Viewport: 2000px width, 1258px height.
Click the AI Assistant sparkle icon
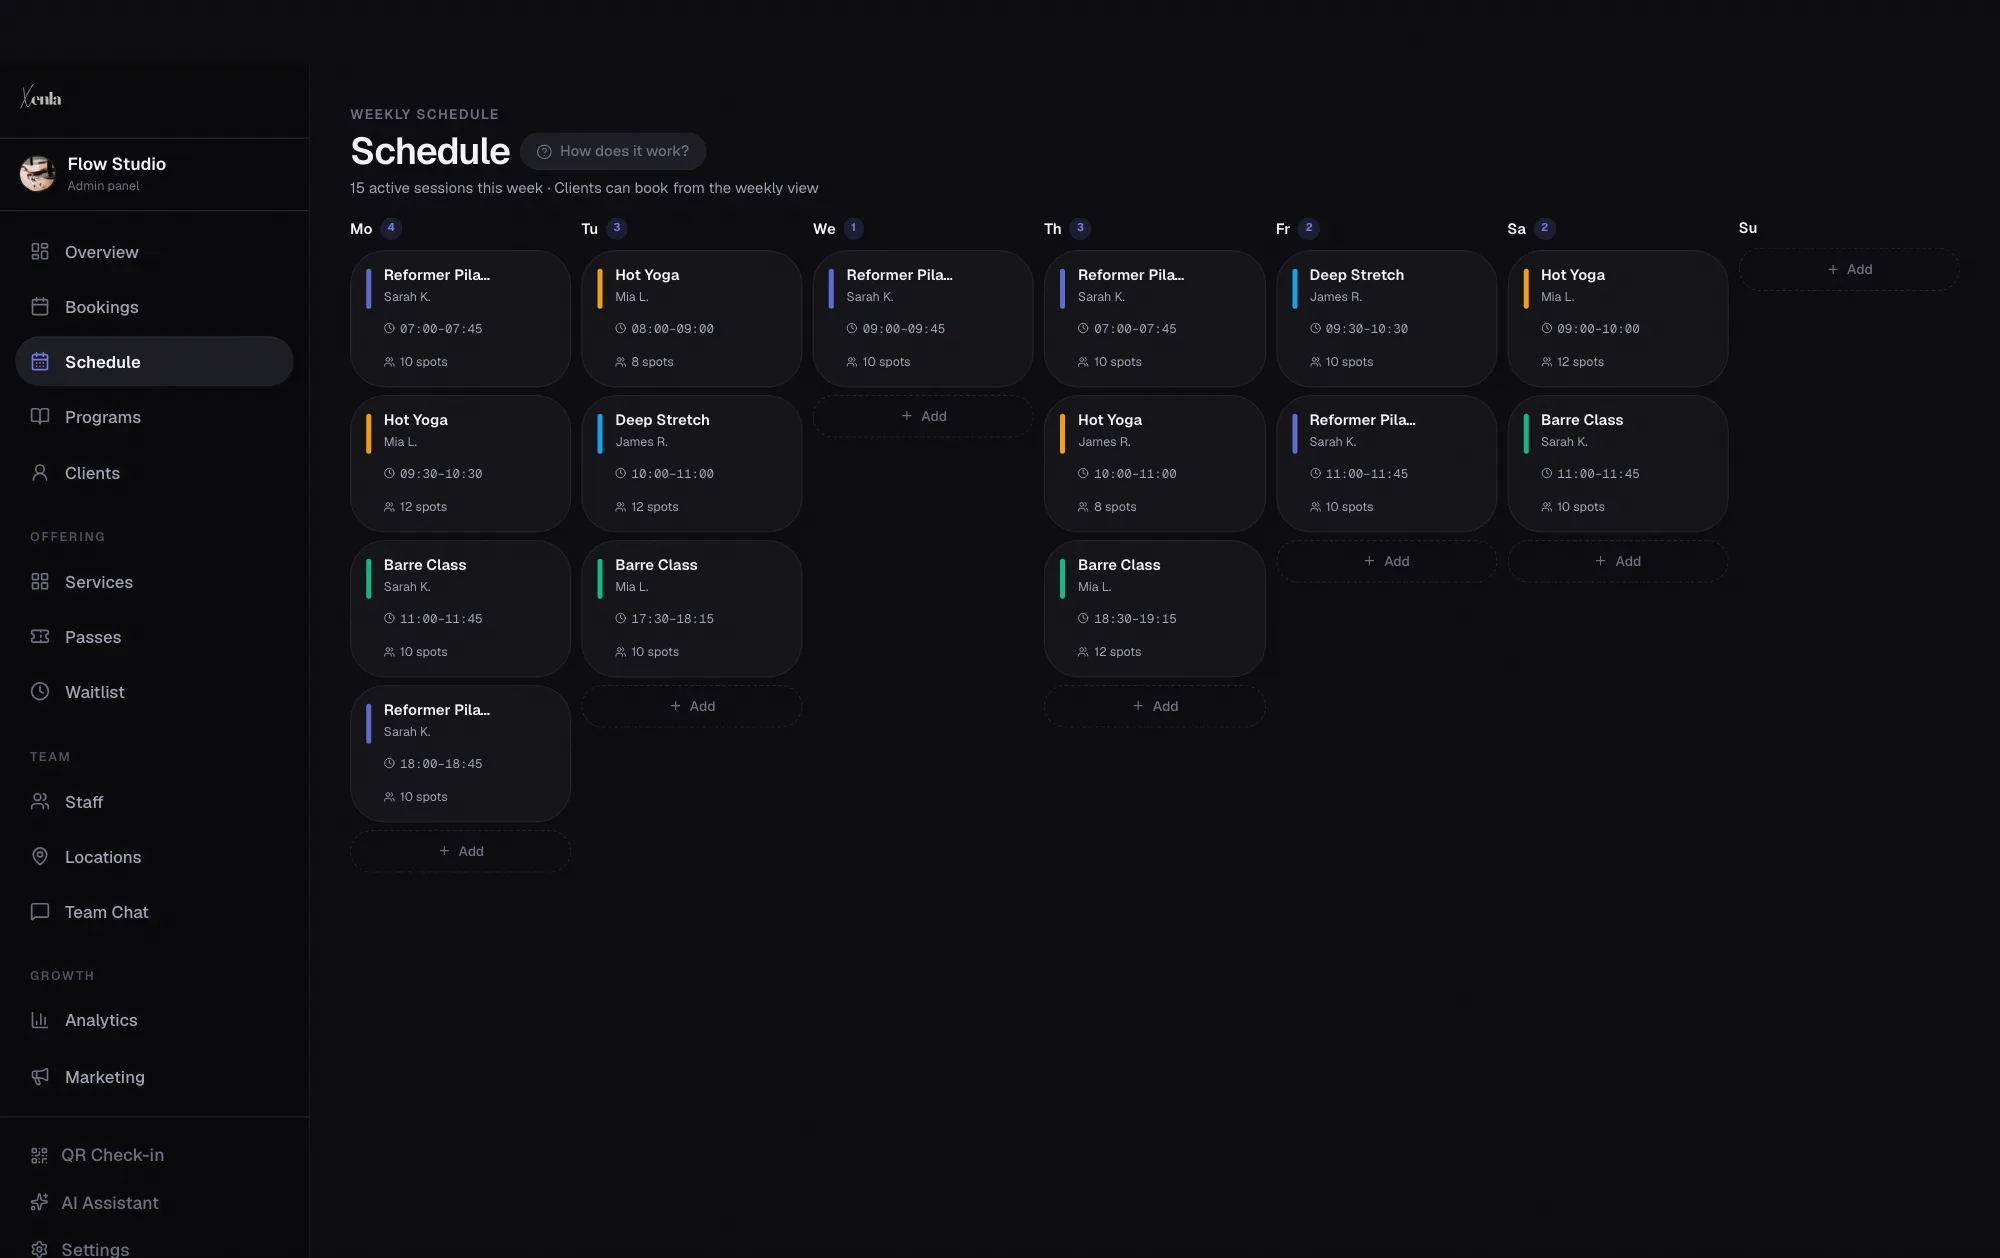pos(39,1203)
